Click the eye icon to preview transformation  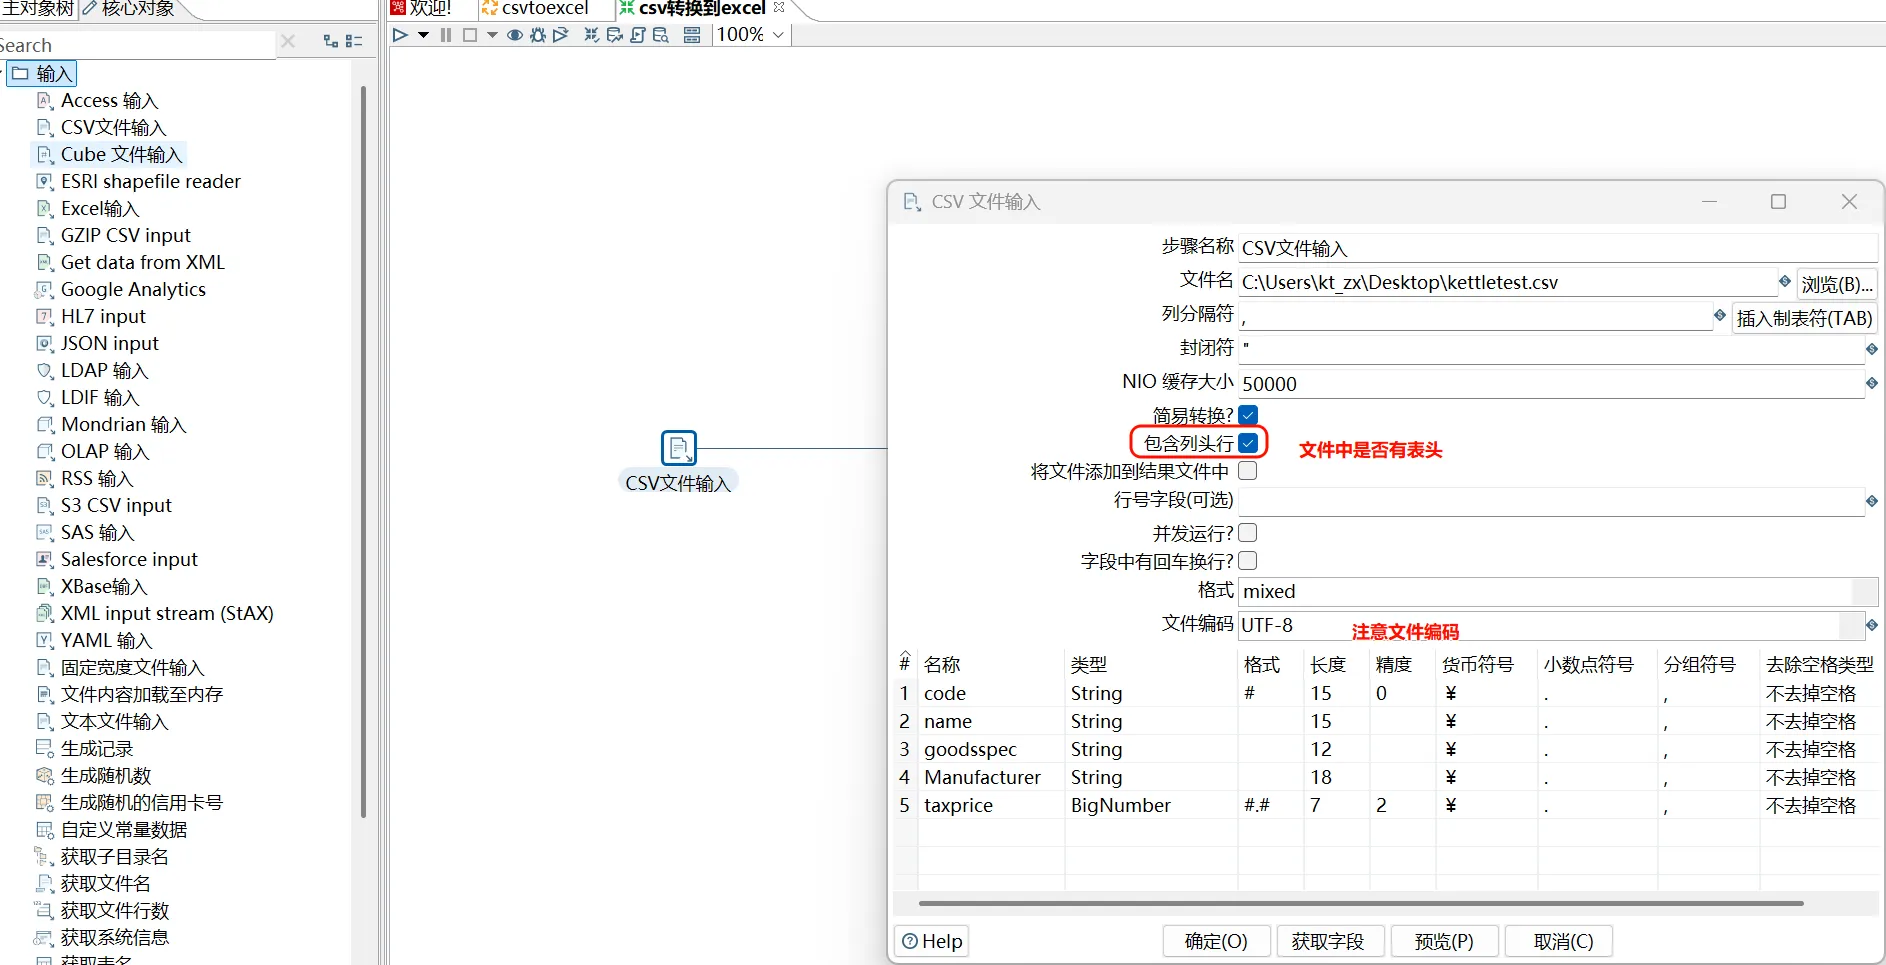point(515,35)
